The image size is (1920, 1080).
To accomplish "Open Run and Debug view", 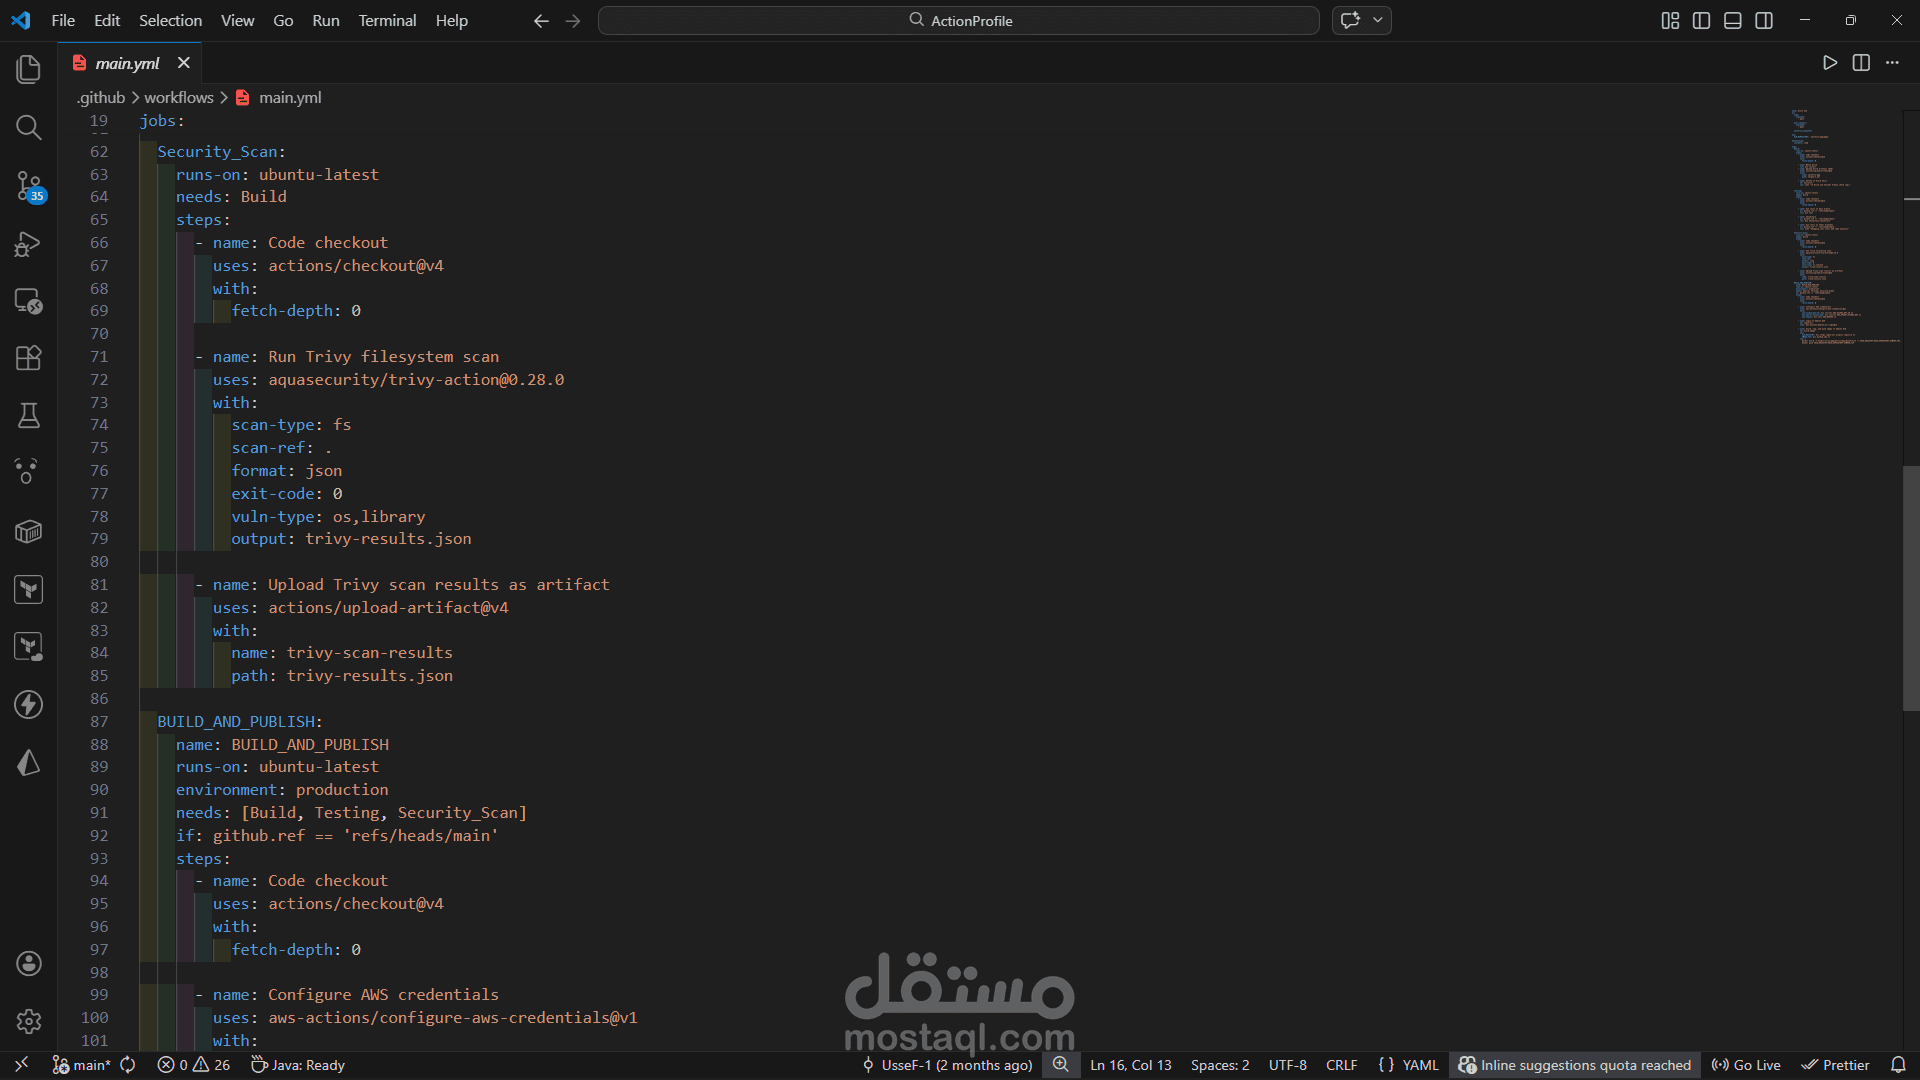I will (x=28, y=243).
